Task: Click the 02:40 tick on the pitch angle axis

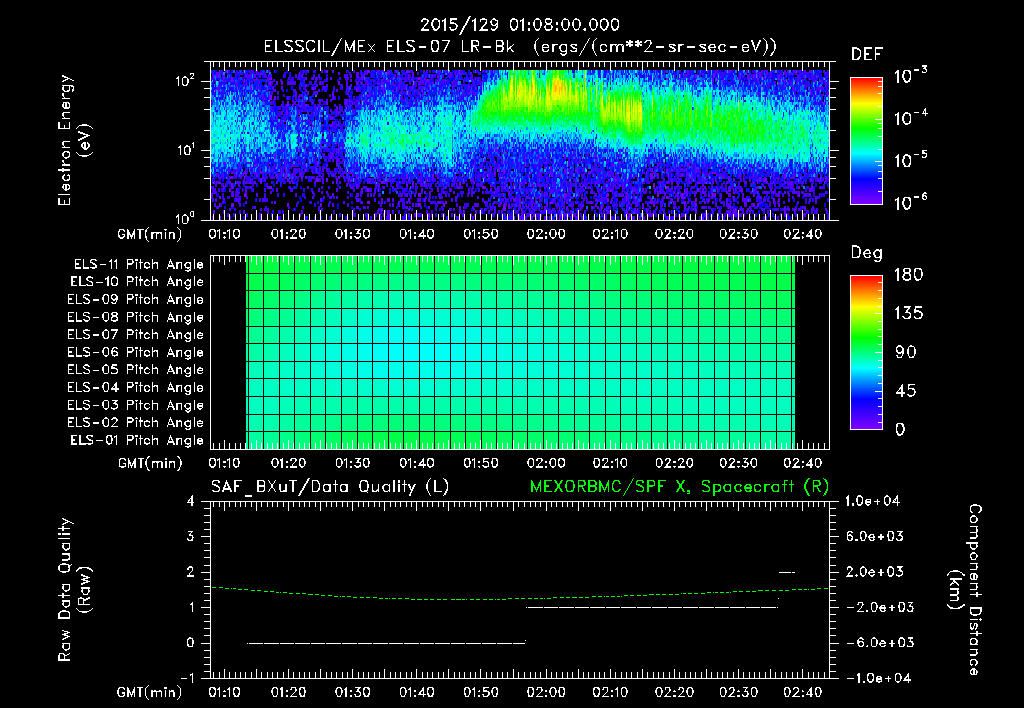Action: (x=803, y=464)
